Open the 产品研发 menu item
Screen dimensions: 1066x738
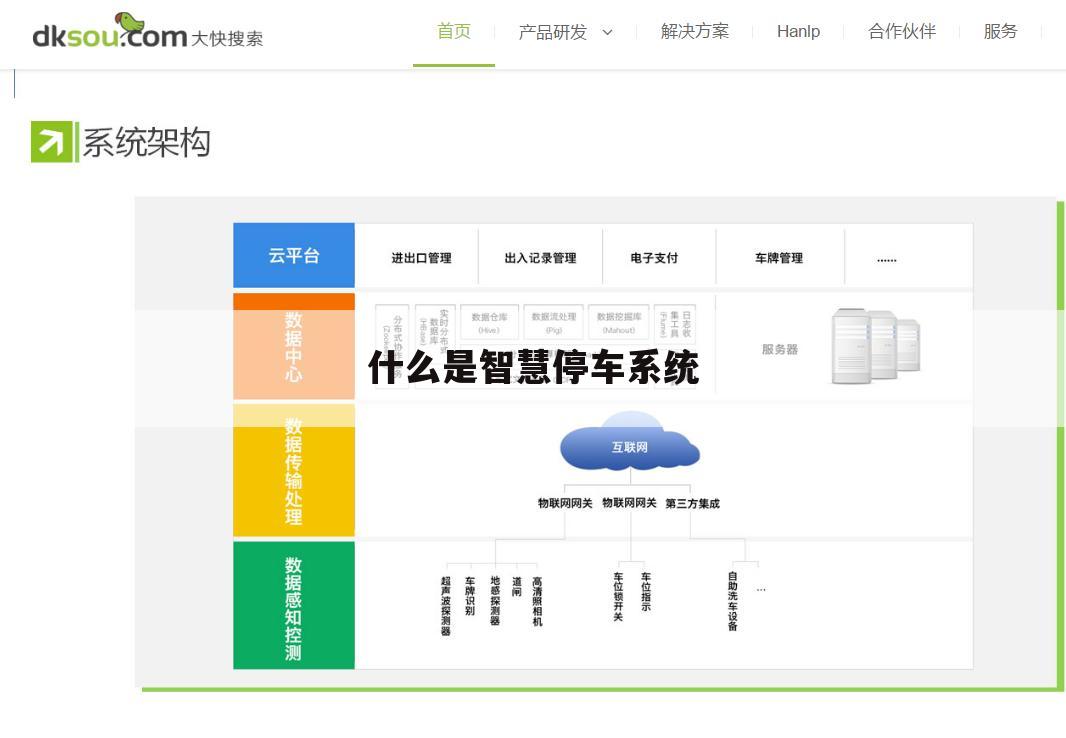552,32
